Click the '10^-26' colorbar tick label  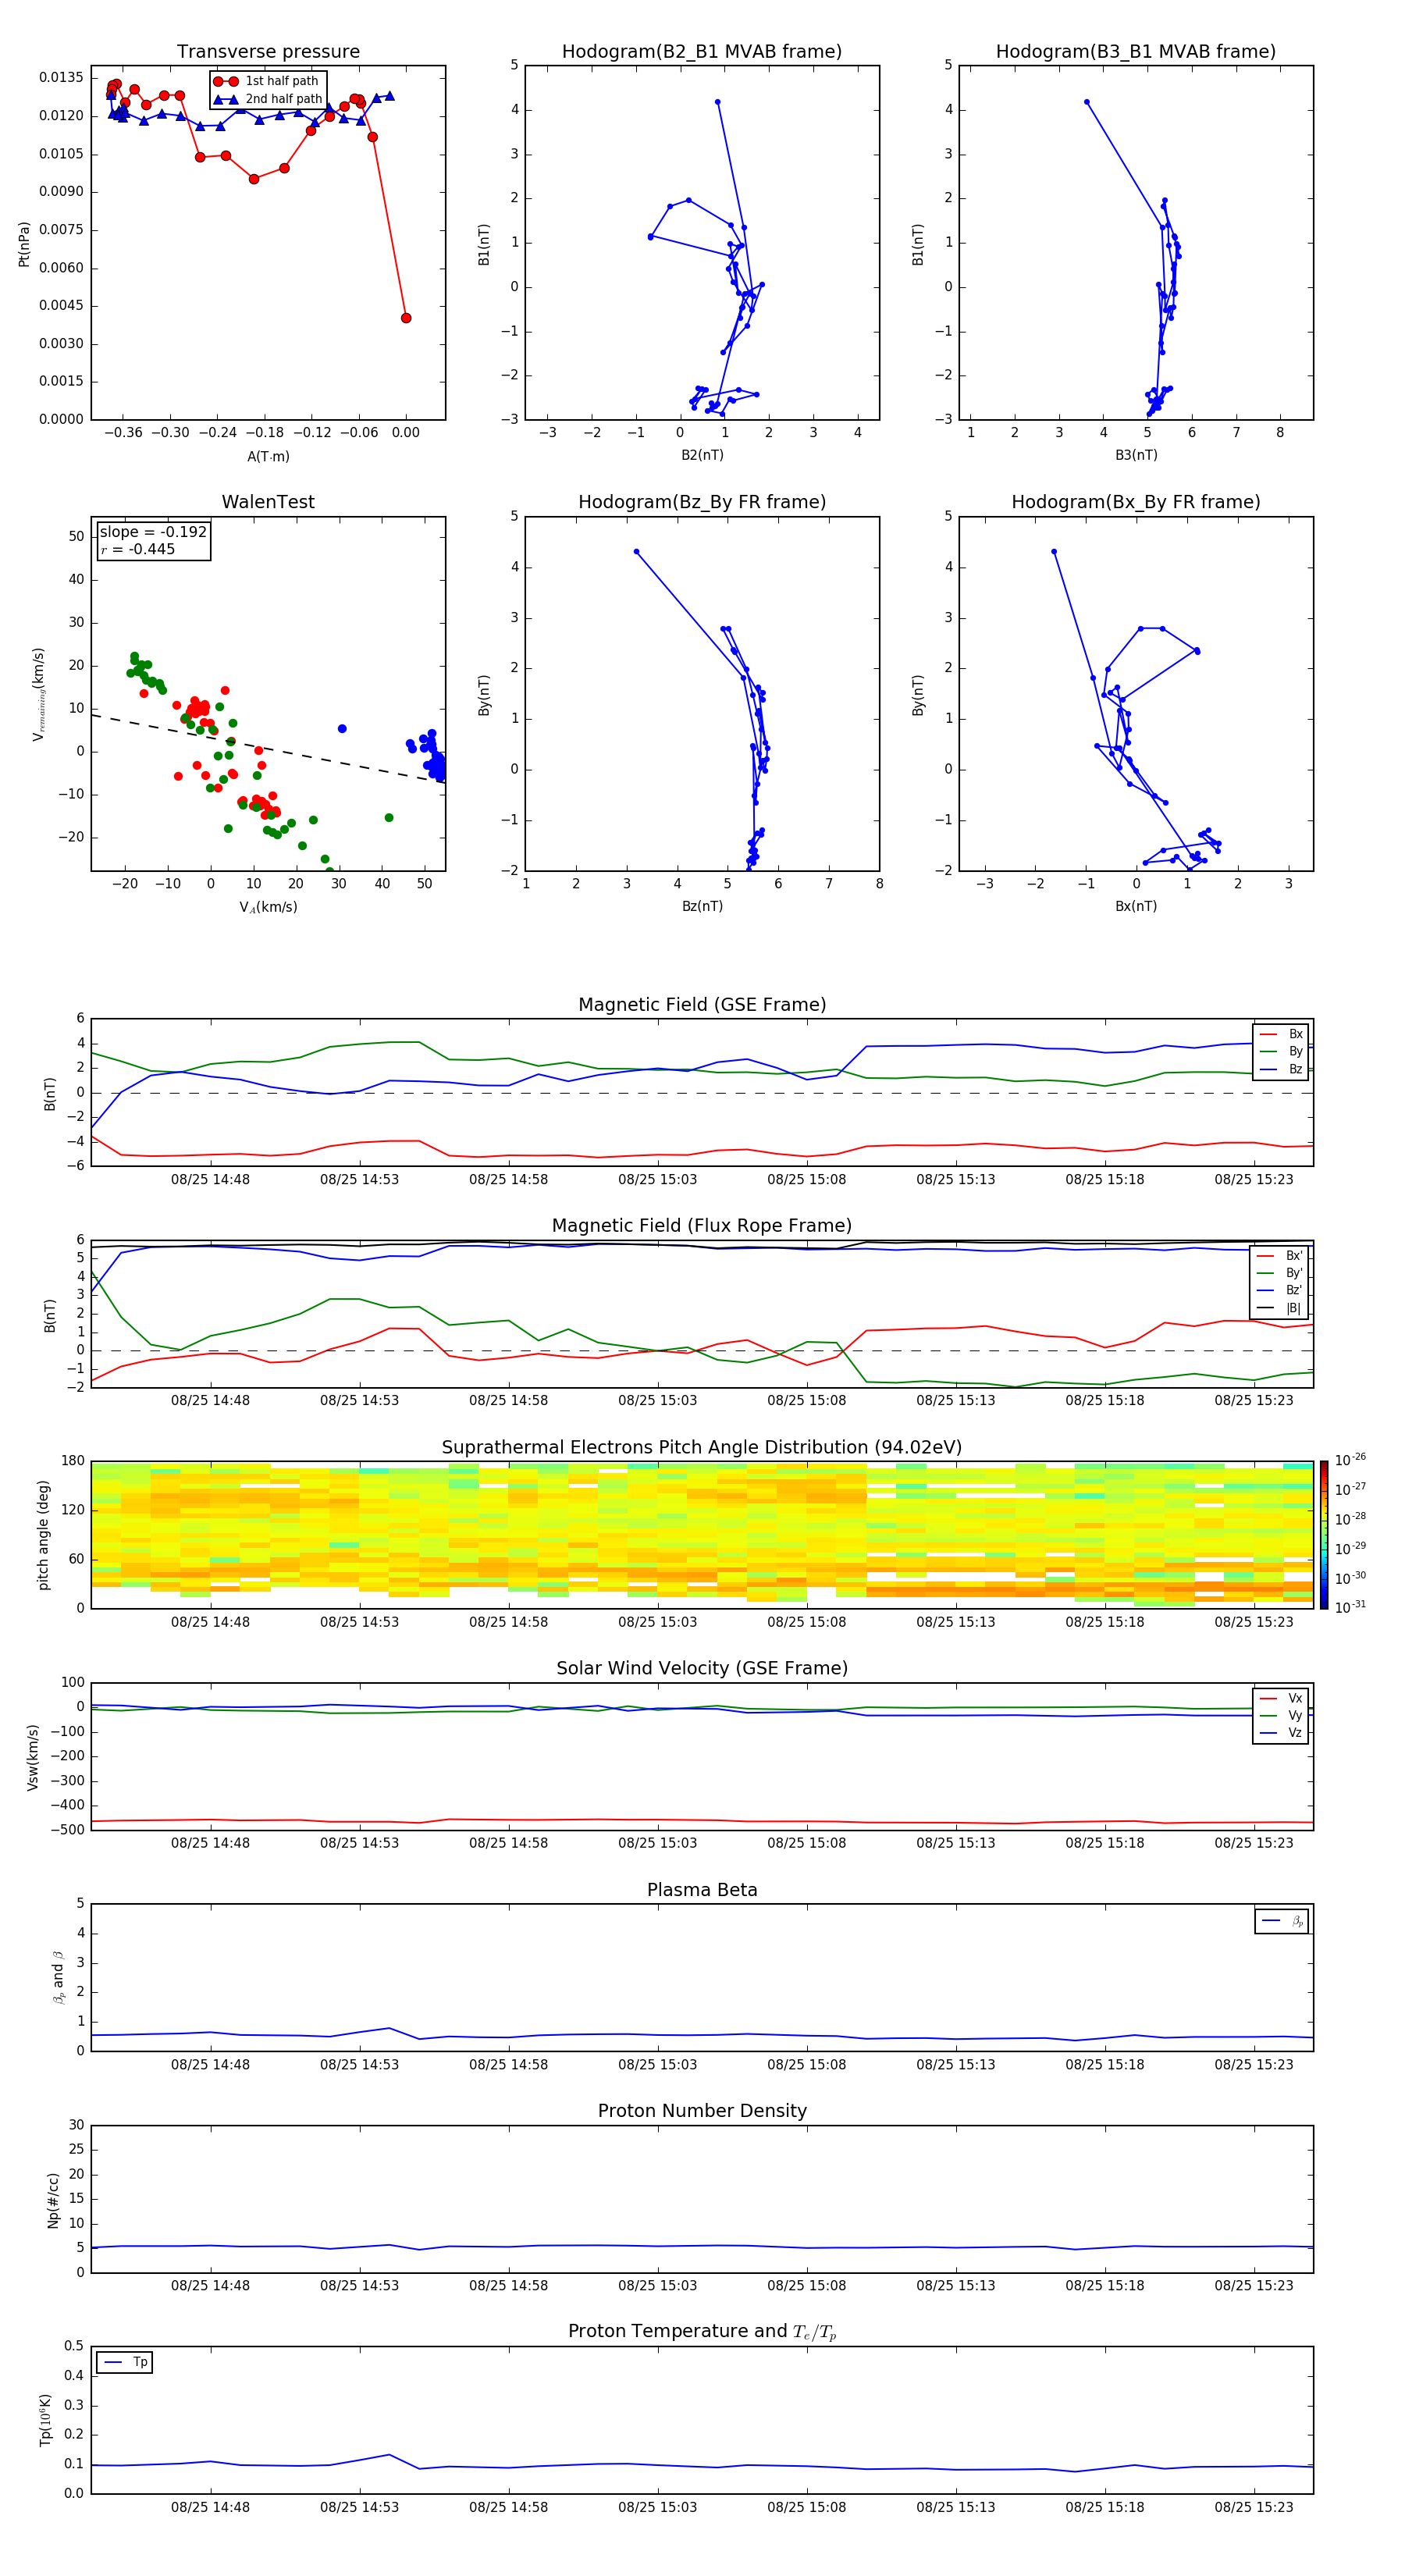pos(1350,1460)
